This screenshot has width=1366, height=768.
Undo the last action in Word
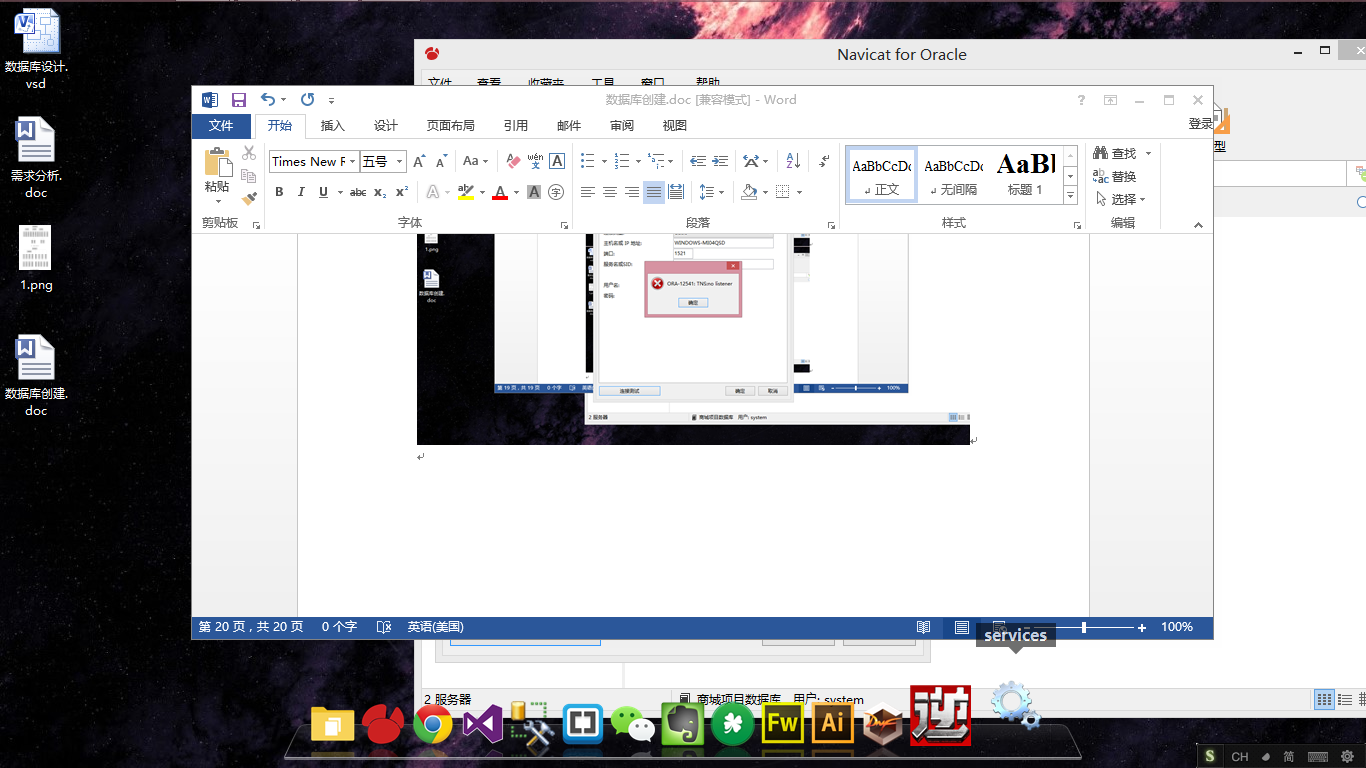[268, 99]
